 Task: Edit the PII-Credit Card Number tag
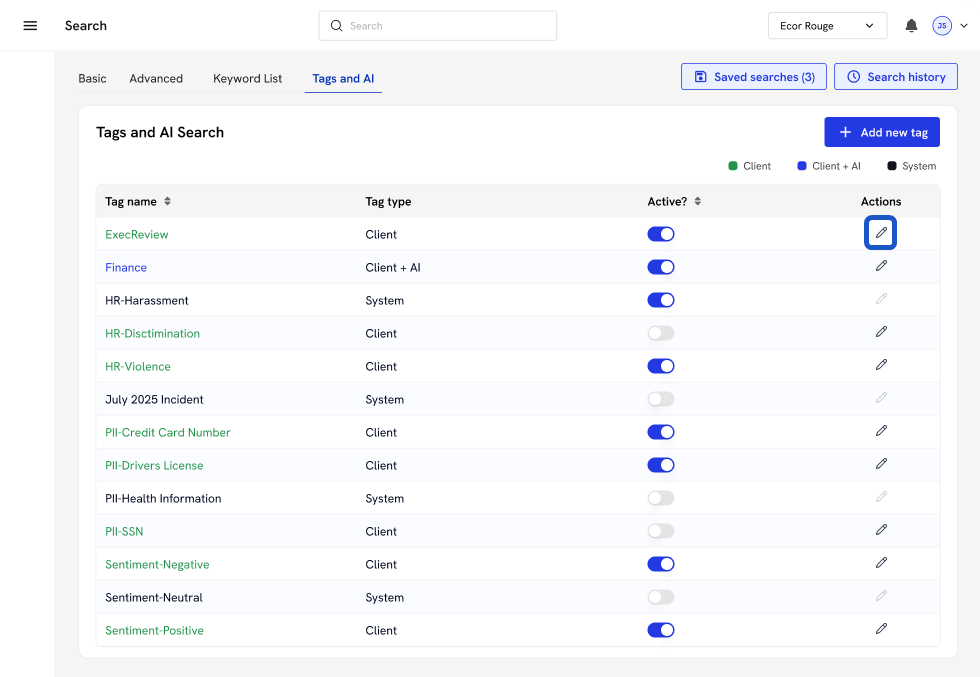click(881, 431)
